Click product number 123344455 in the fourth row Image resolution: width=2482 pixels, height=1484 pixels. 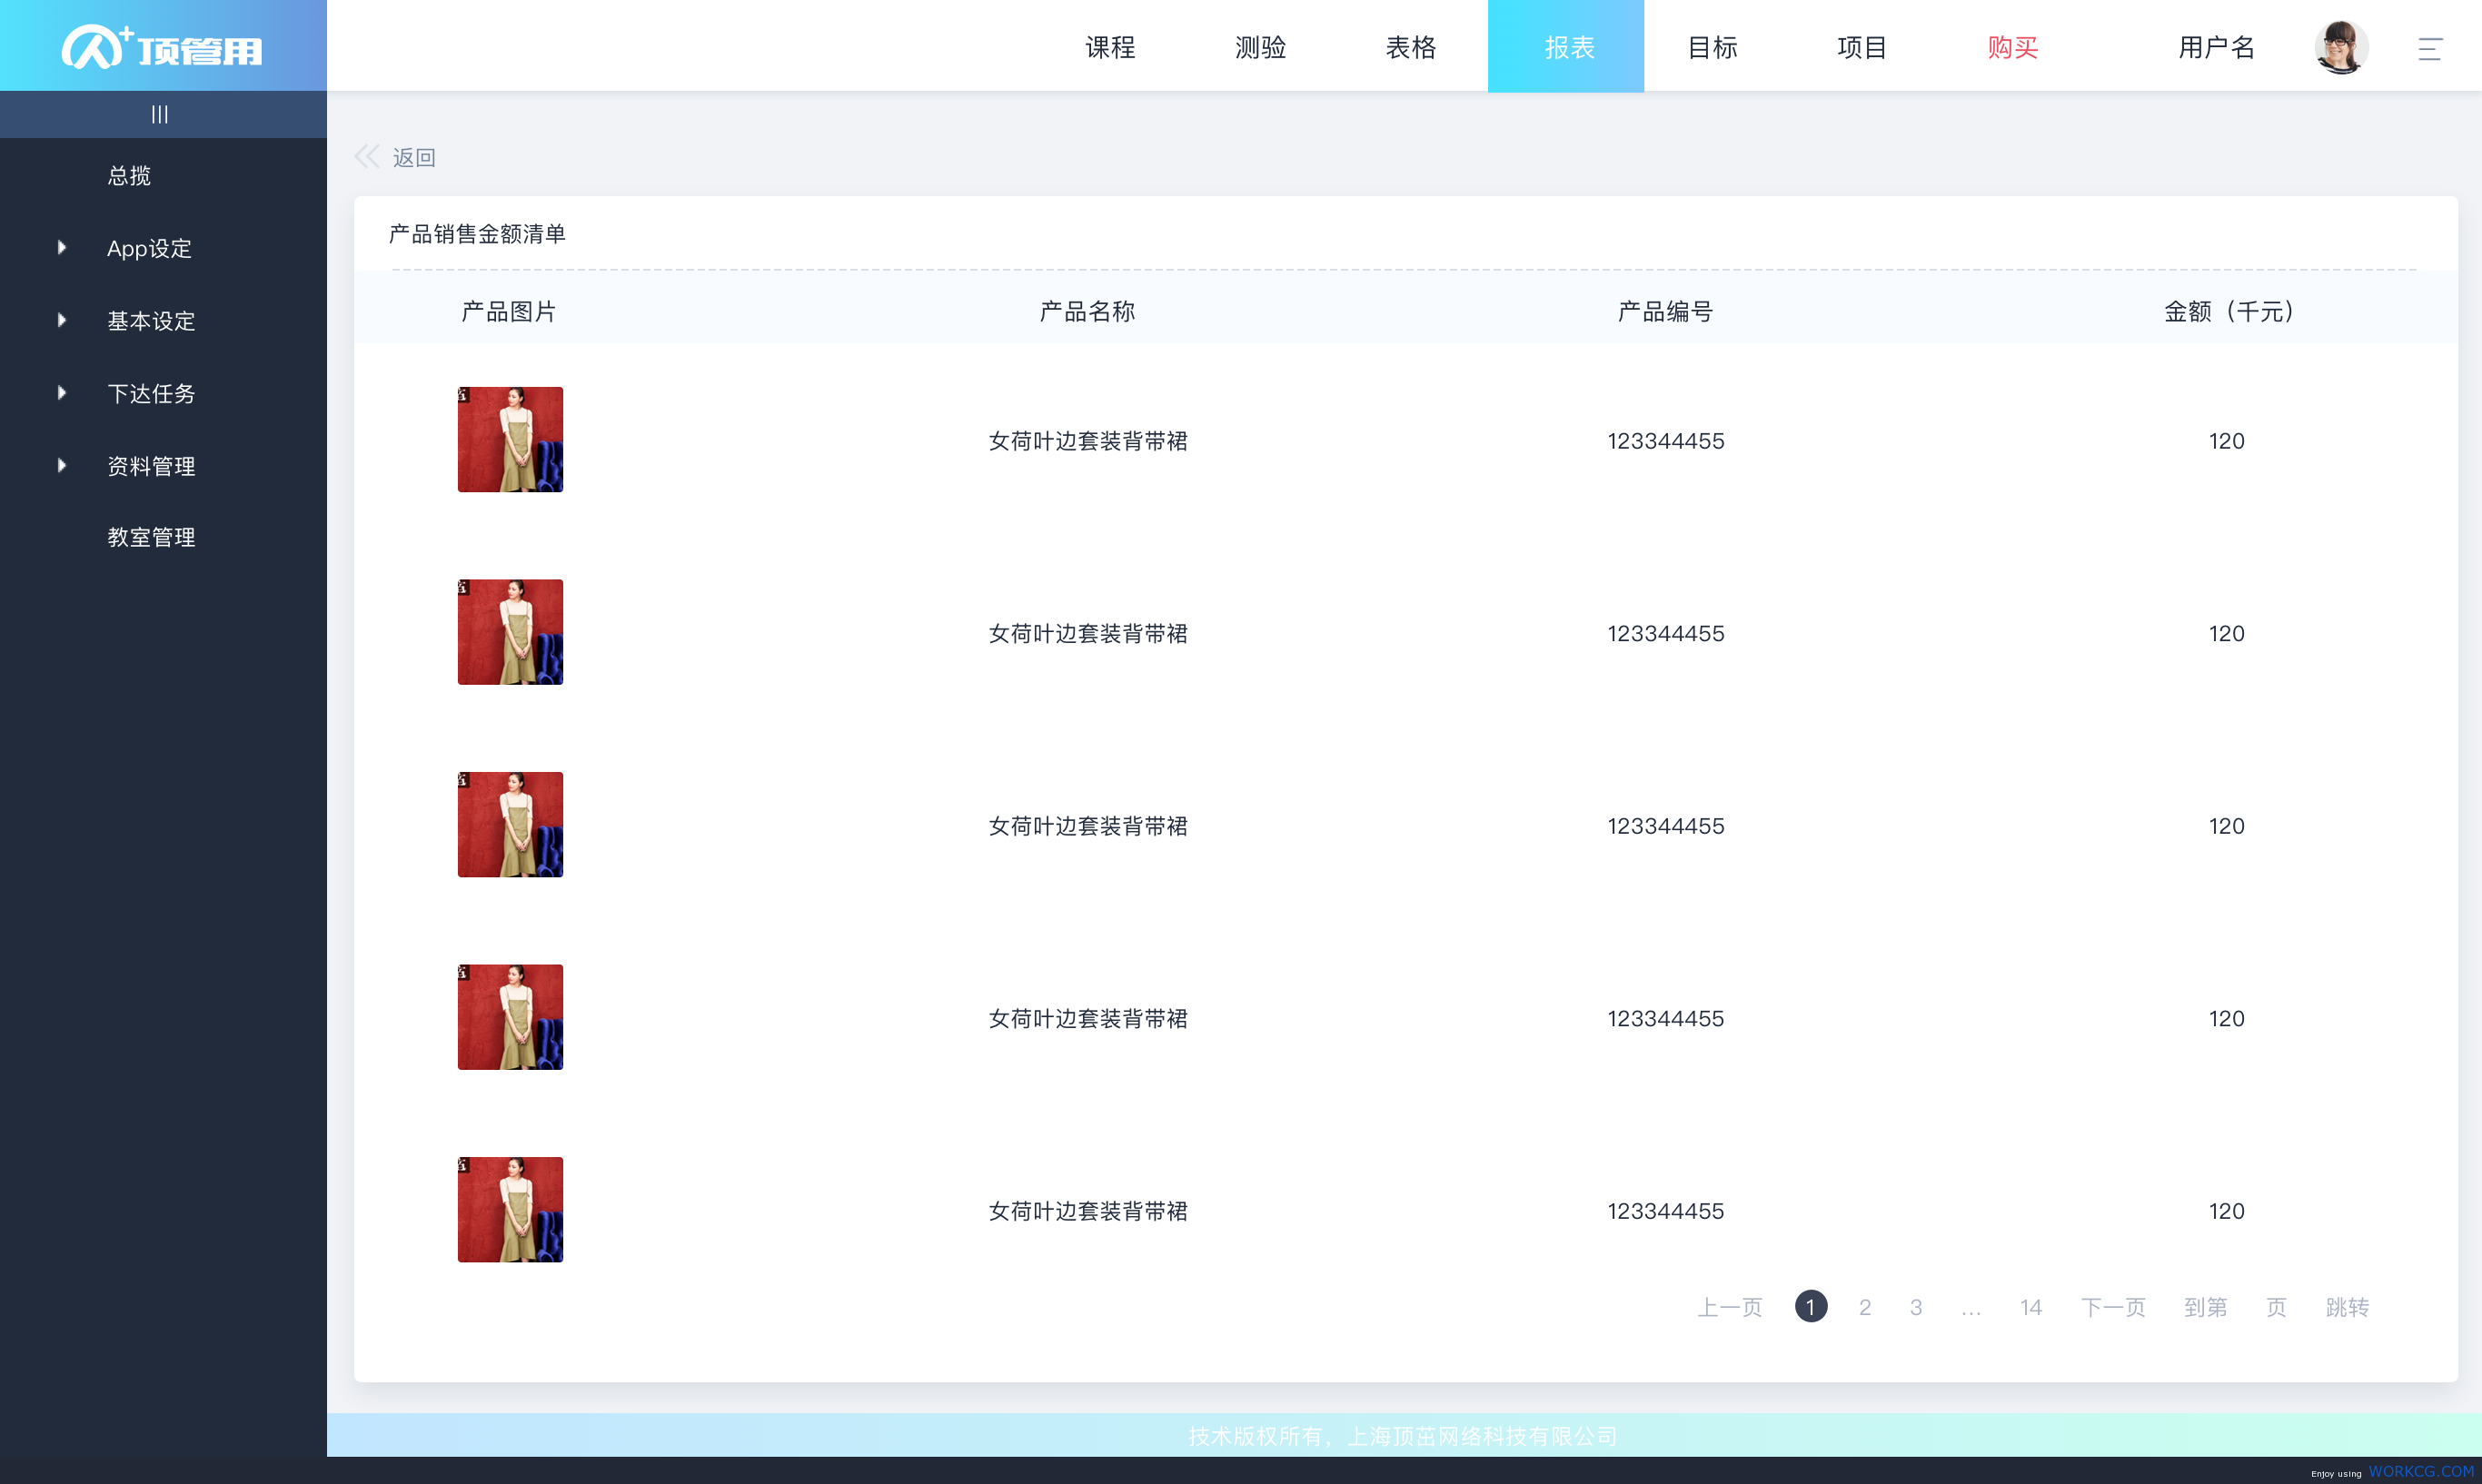1666,1018
